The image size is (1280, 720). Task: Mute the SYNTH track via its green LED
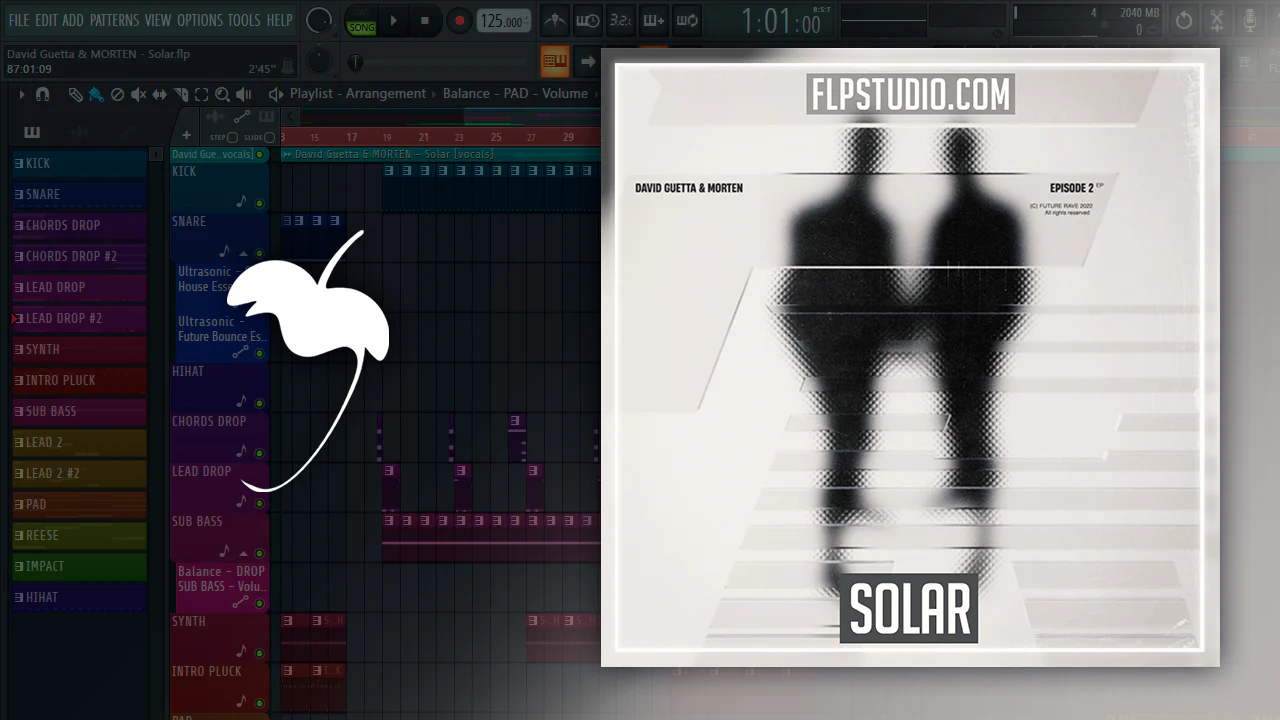[x=260, y=653]
